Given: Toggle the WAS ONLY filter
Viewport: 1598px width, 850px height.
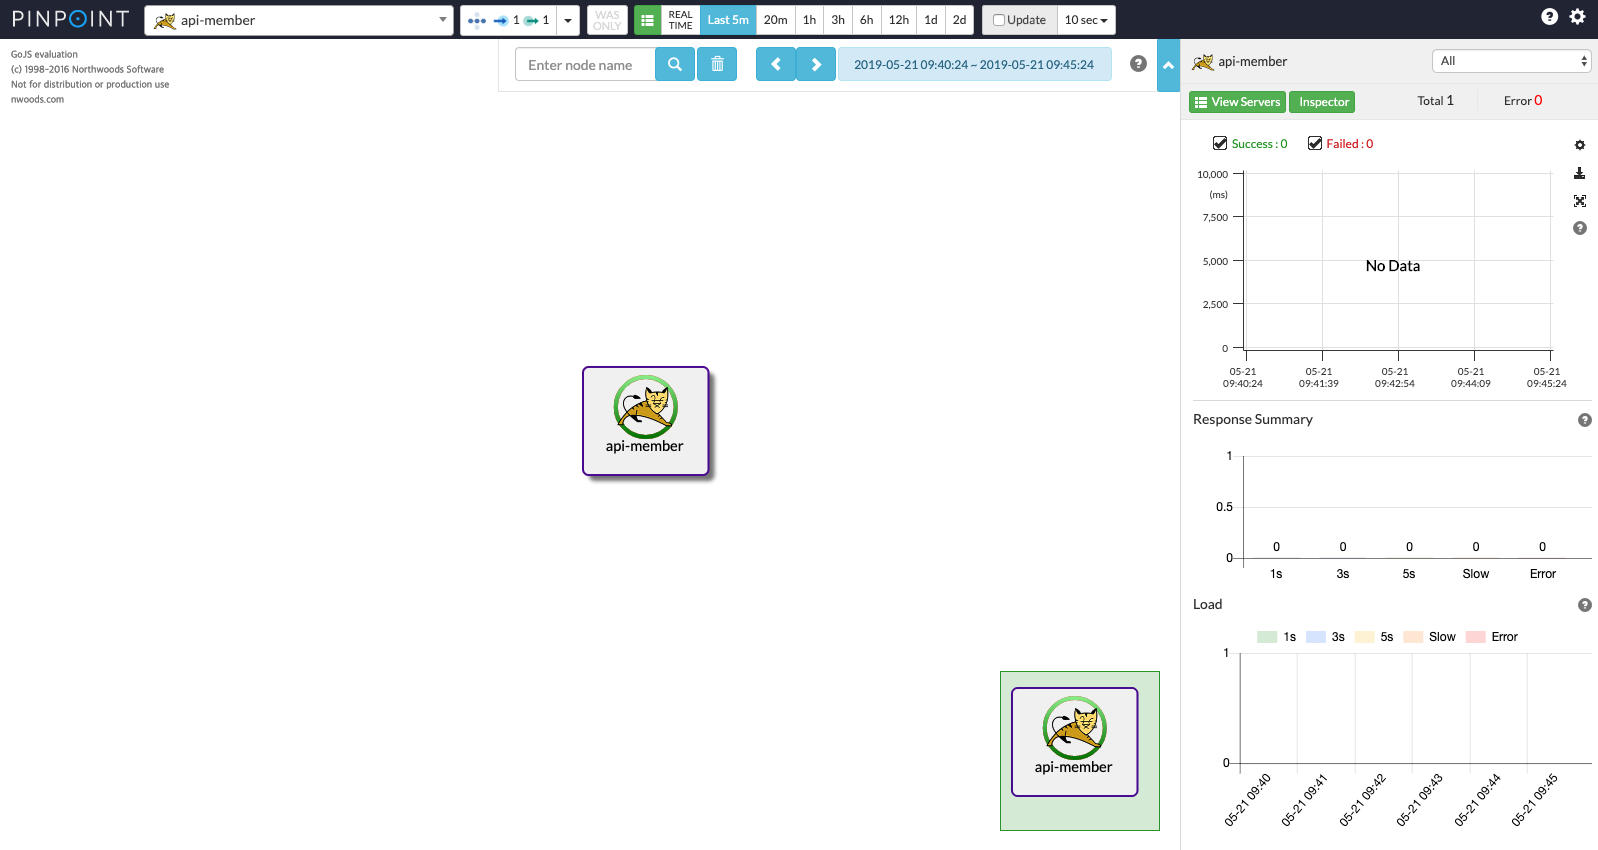Looking at the screenshot, I should (607, 20).
